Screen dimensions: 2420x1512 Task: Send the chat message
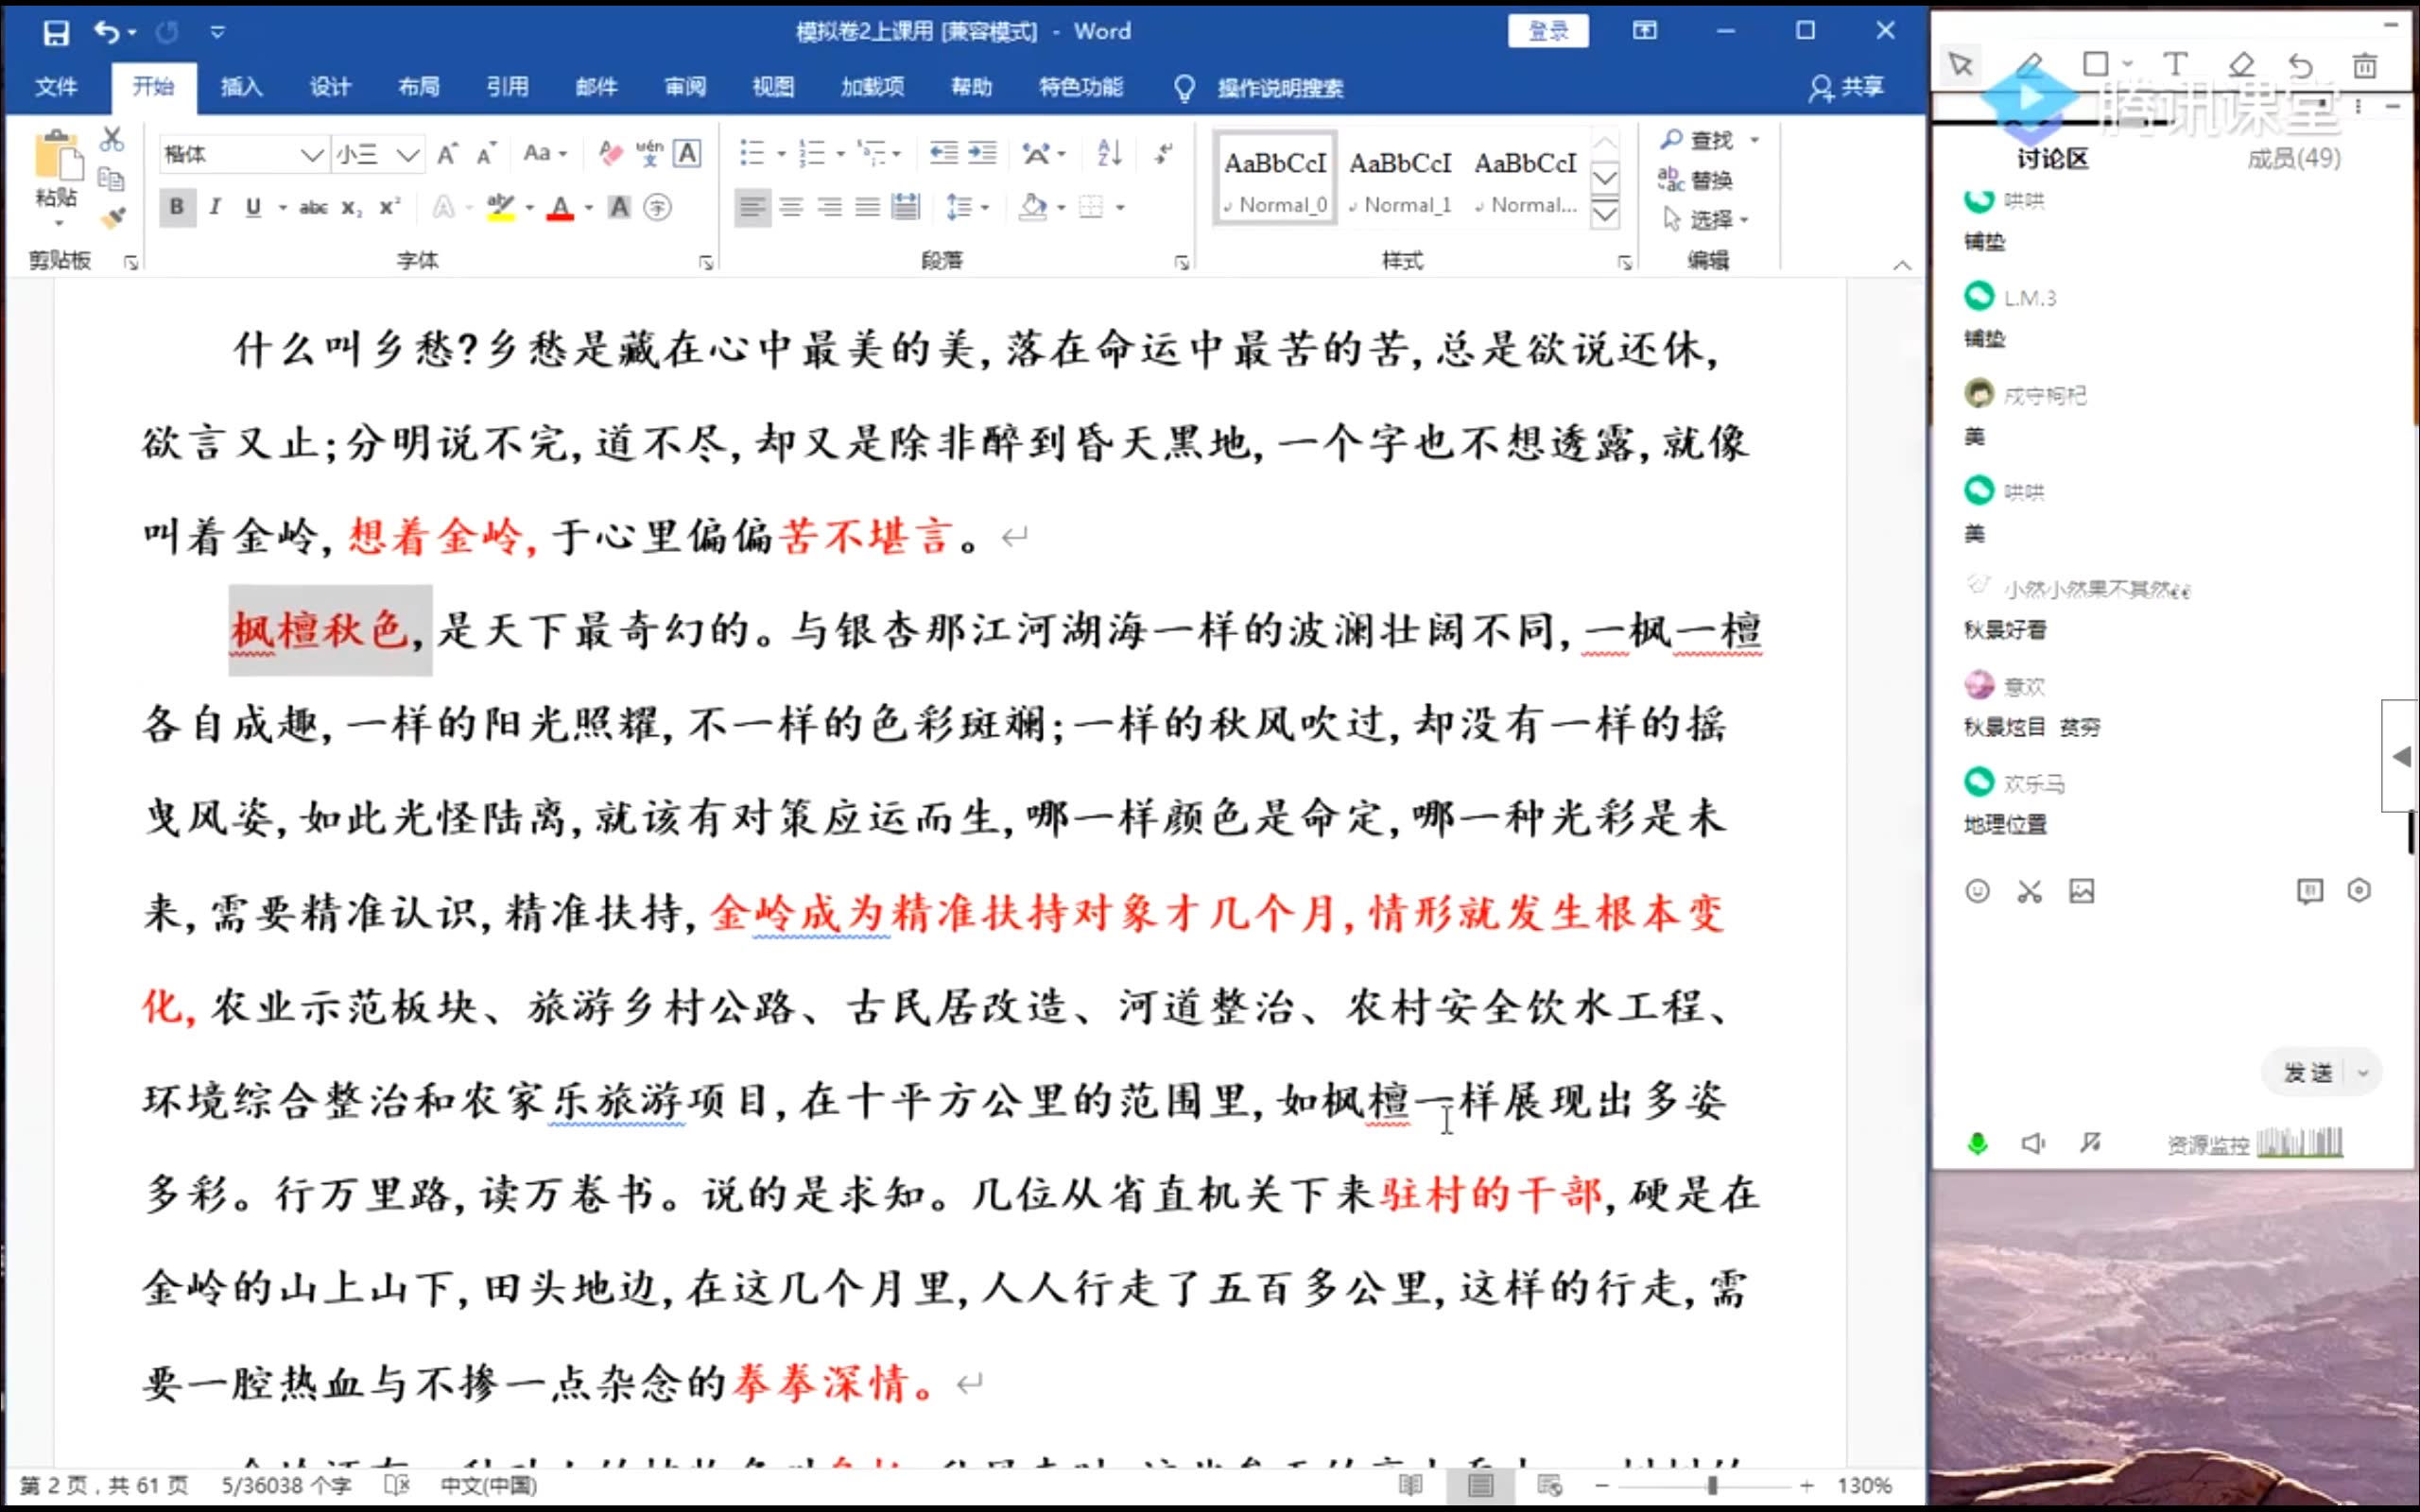pyautogui.click(x=2308, y=1073)
